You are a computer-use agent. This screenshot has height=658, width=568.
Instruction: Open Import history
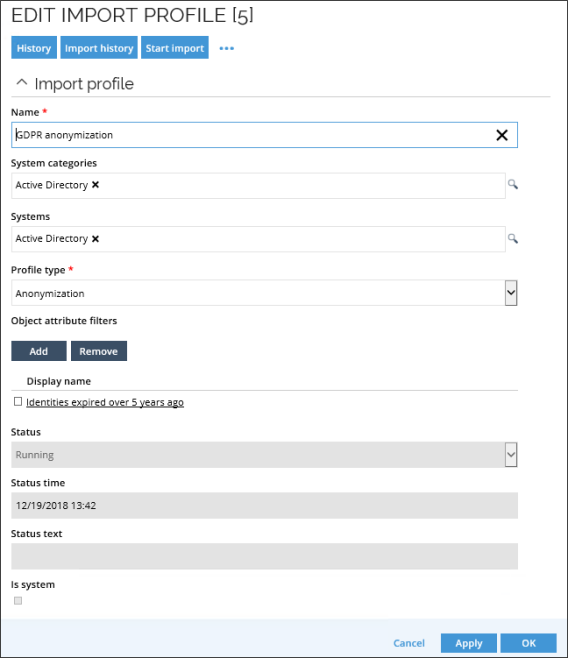point(99,48)
